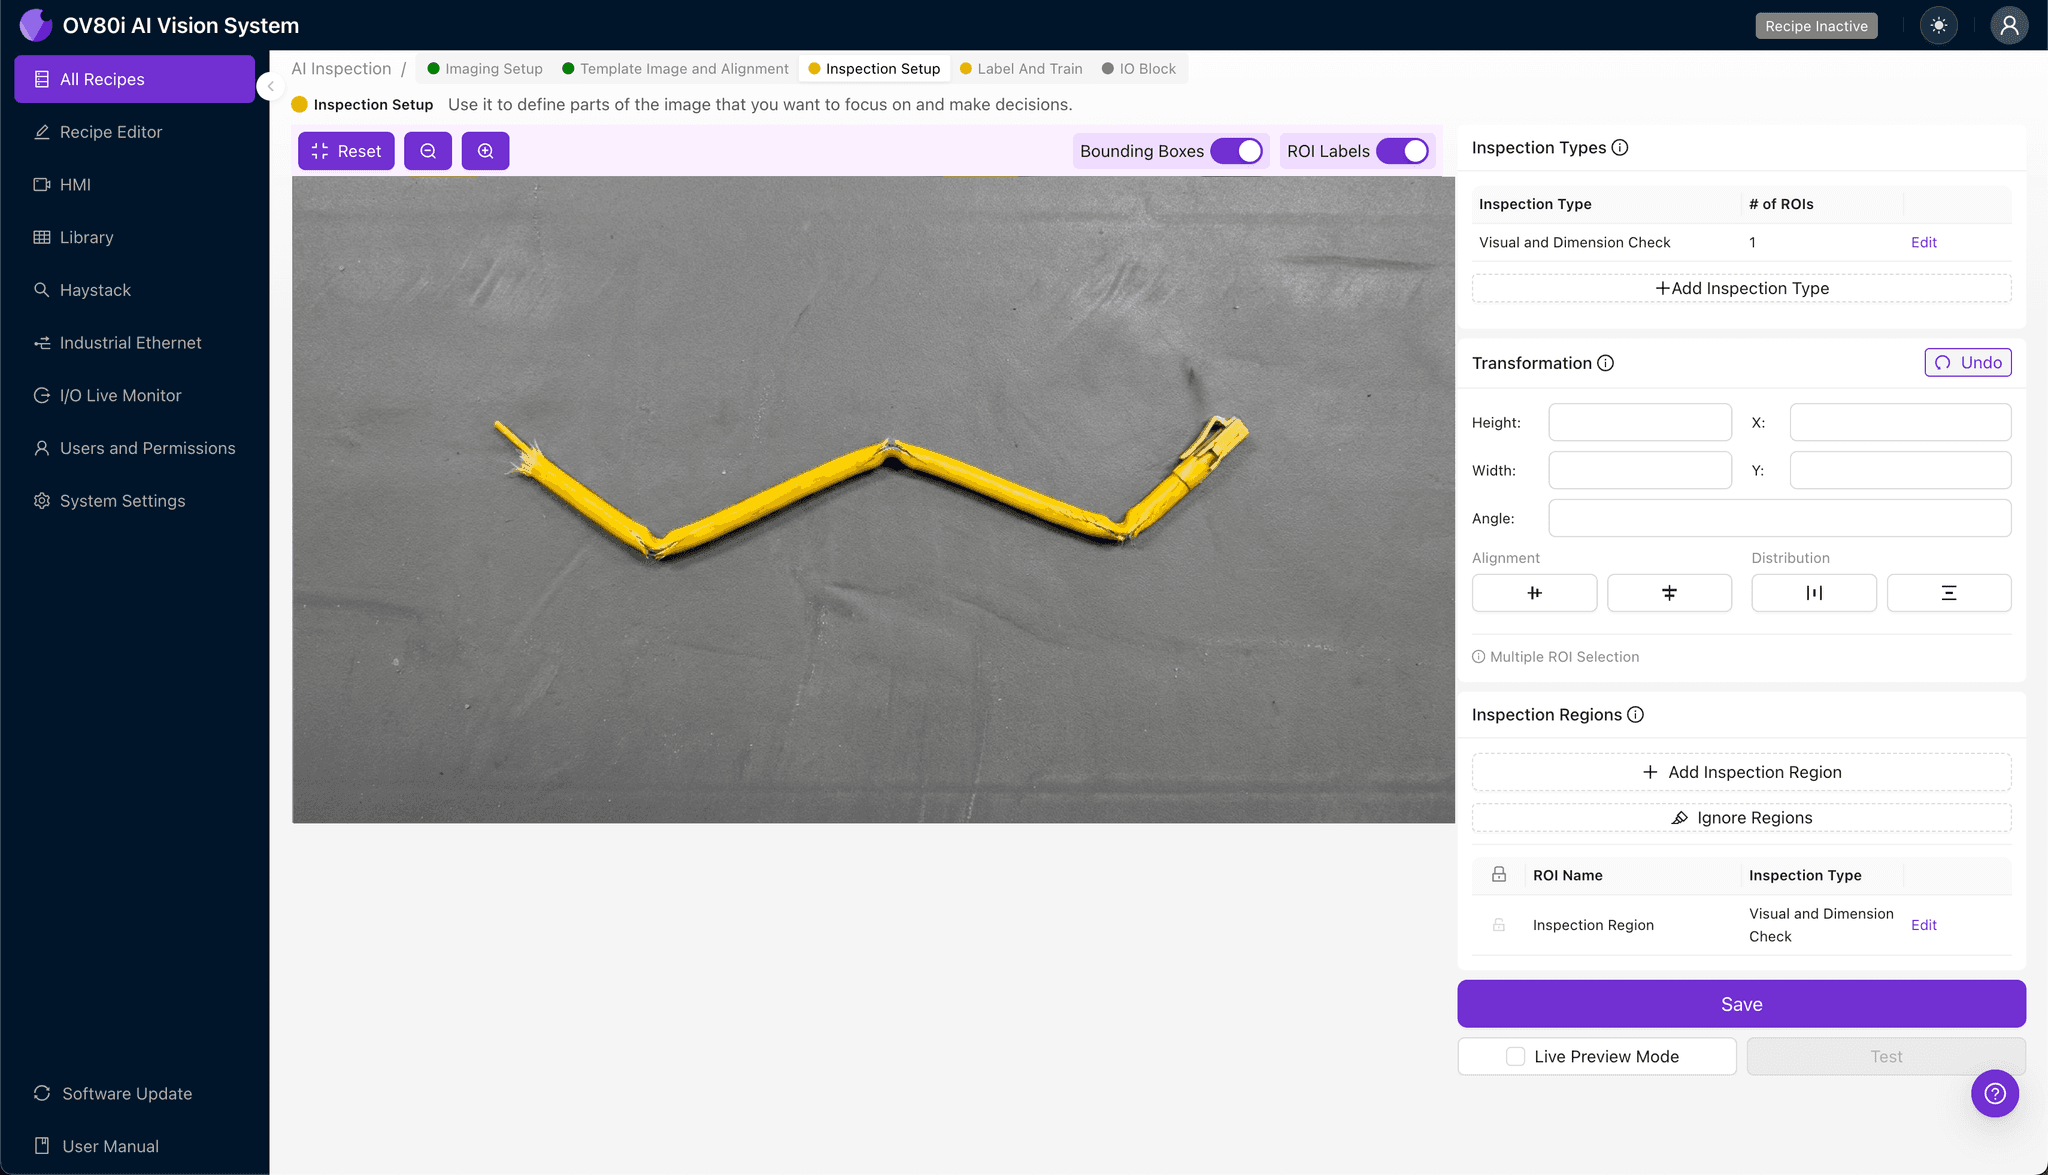
Task: Click the Recipe Inactive status badge
Action: 1816,26
